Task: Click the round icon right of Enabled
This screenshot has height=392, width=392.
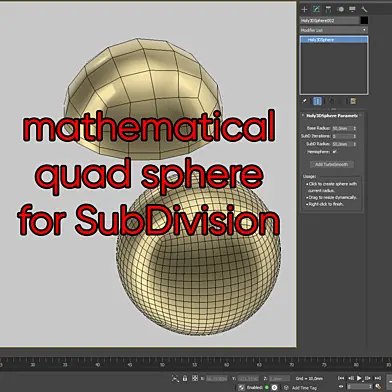Action: point(274,387)
